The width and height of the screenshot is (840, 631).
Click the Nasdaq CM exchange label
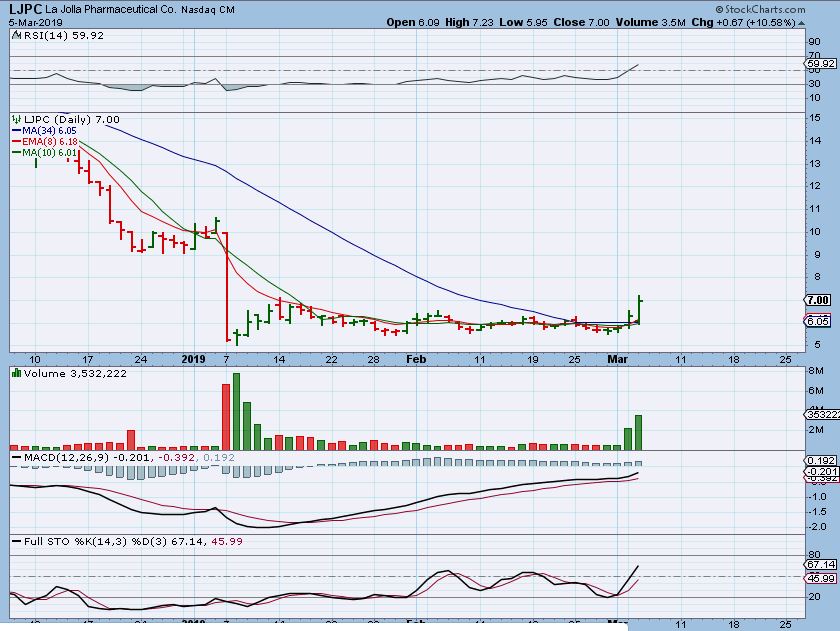[x=208, y=10]
